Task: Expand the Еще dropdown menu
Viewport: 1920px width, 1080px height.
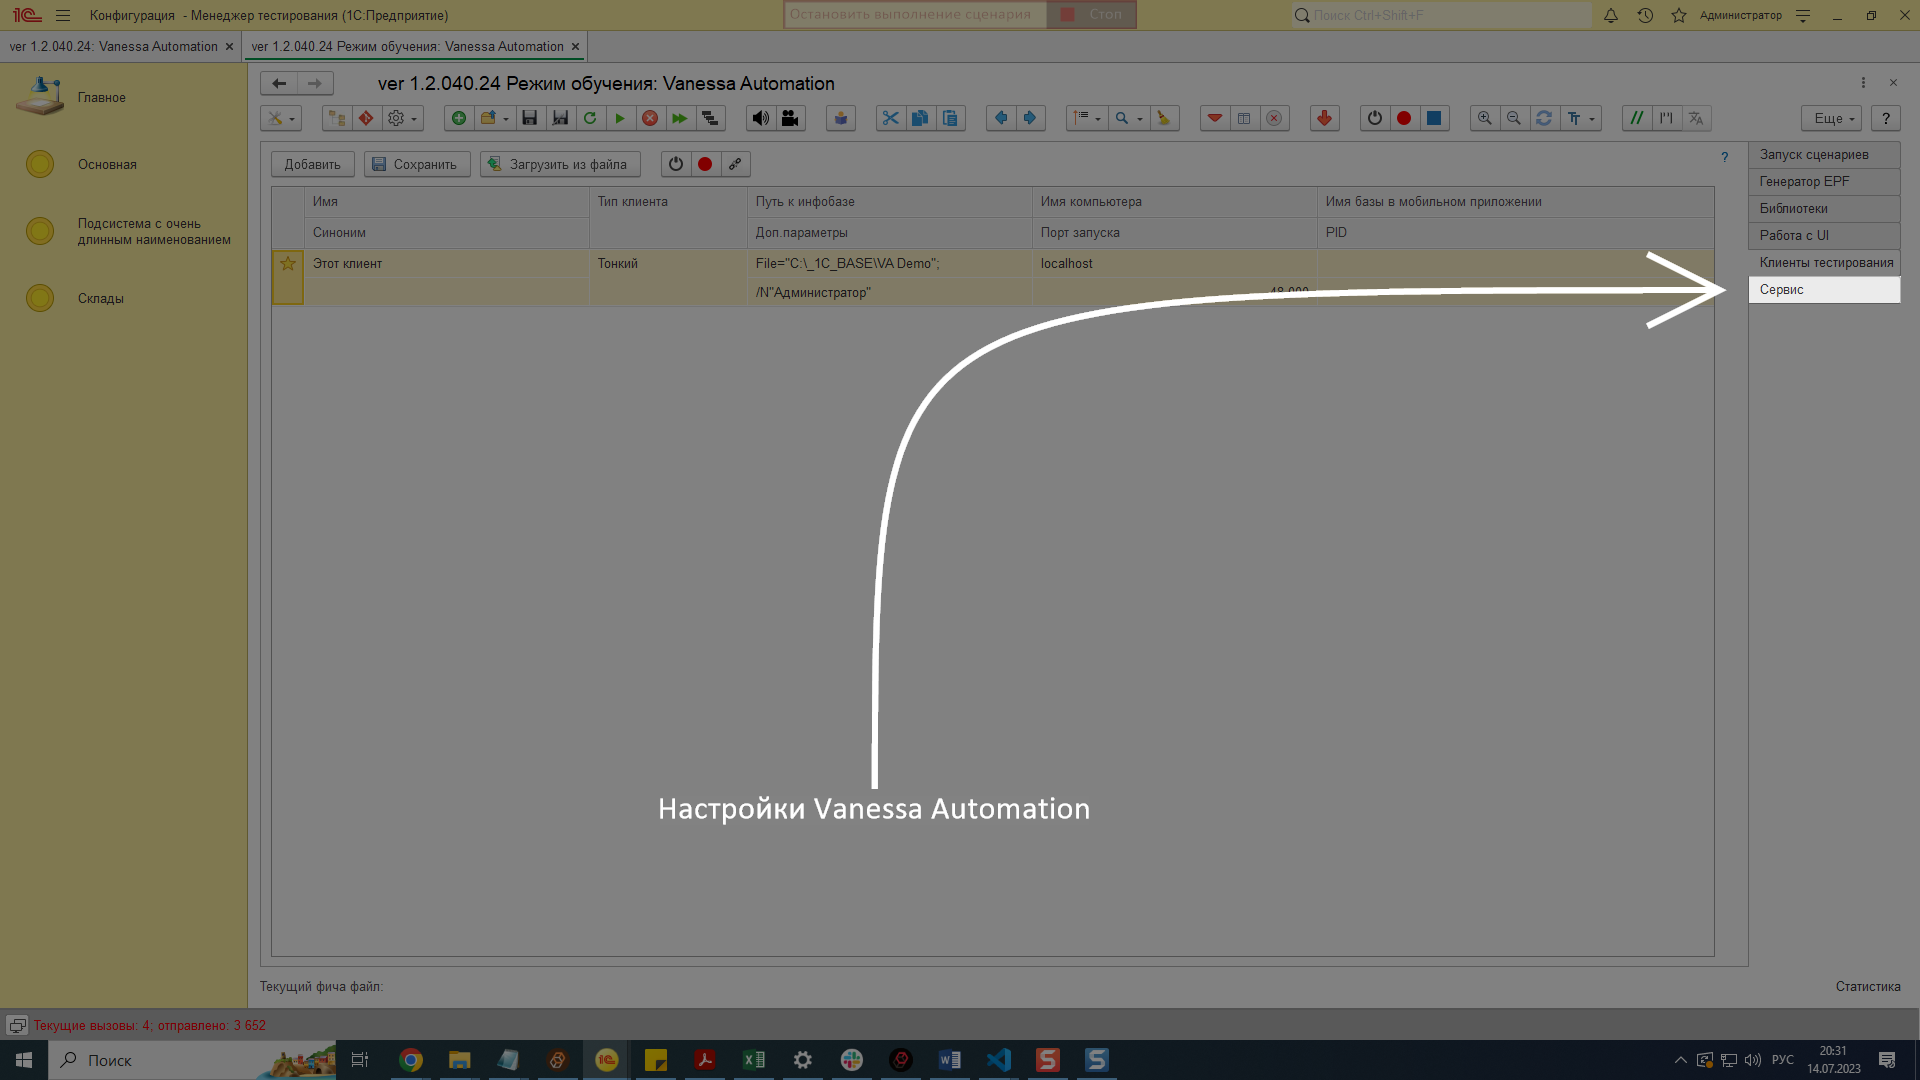Action: (1832, 118)
